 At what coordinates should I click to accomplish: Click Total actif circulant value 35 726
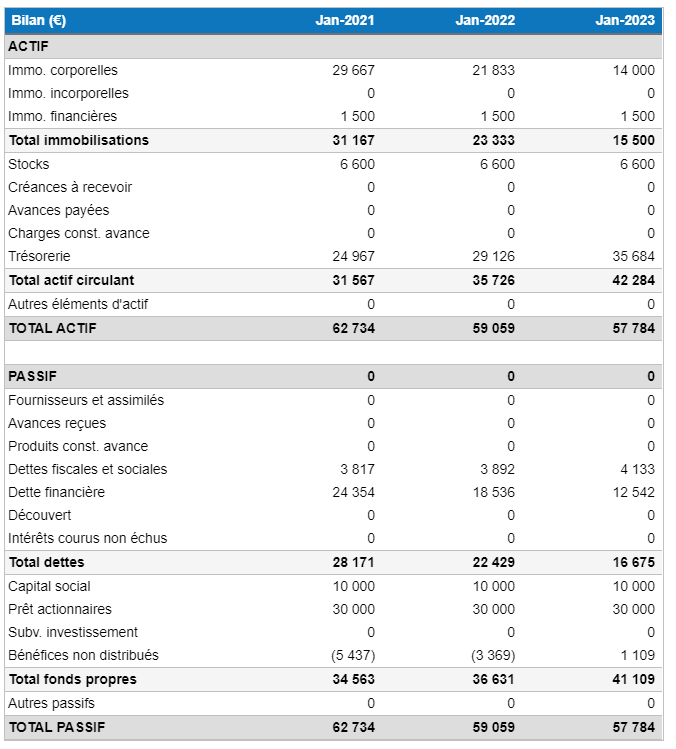[494, 280]
